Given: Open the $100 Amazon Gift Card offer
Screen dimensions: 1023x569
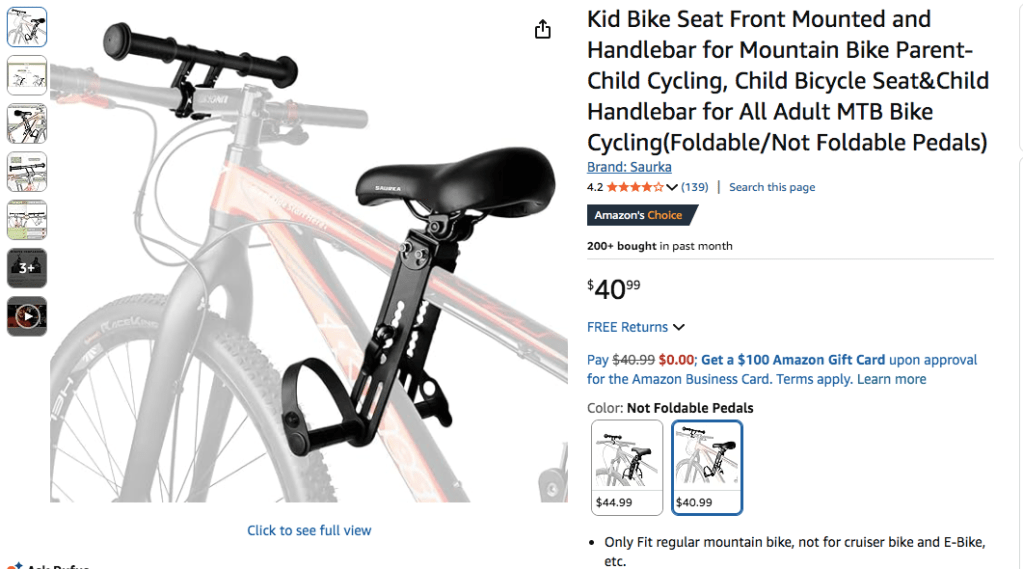Looking at the screenshot, I should (793, 360).
